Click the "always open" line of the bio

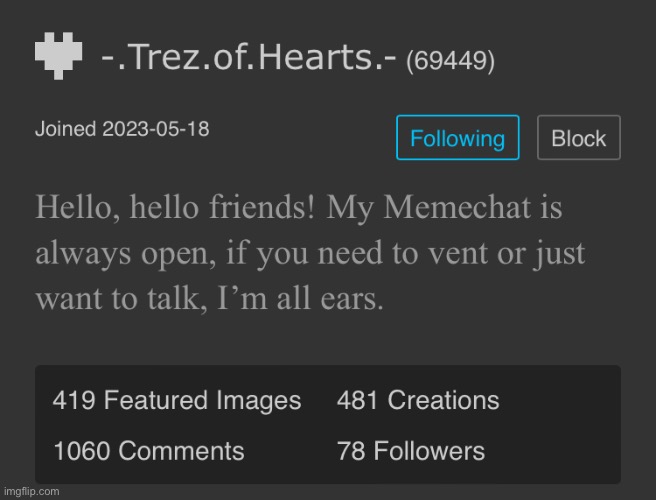[97, 255]
